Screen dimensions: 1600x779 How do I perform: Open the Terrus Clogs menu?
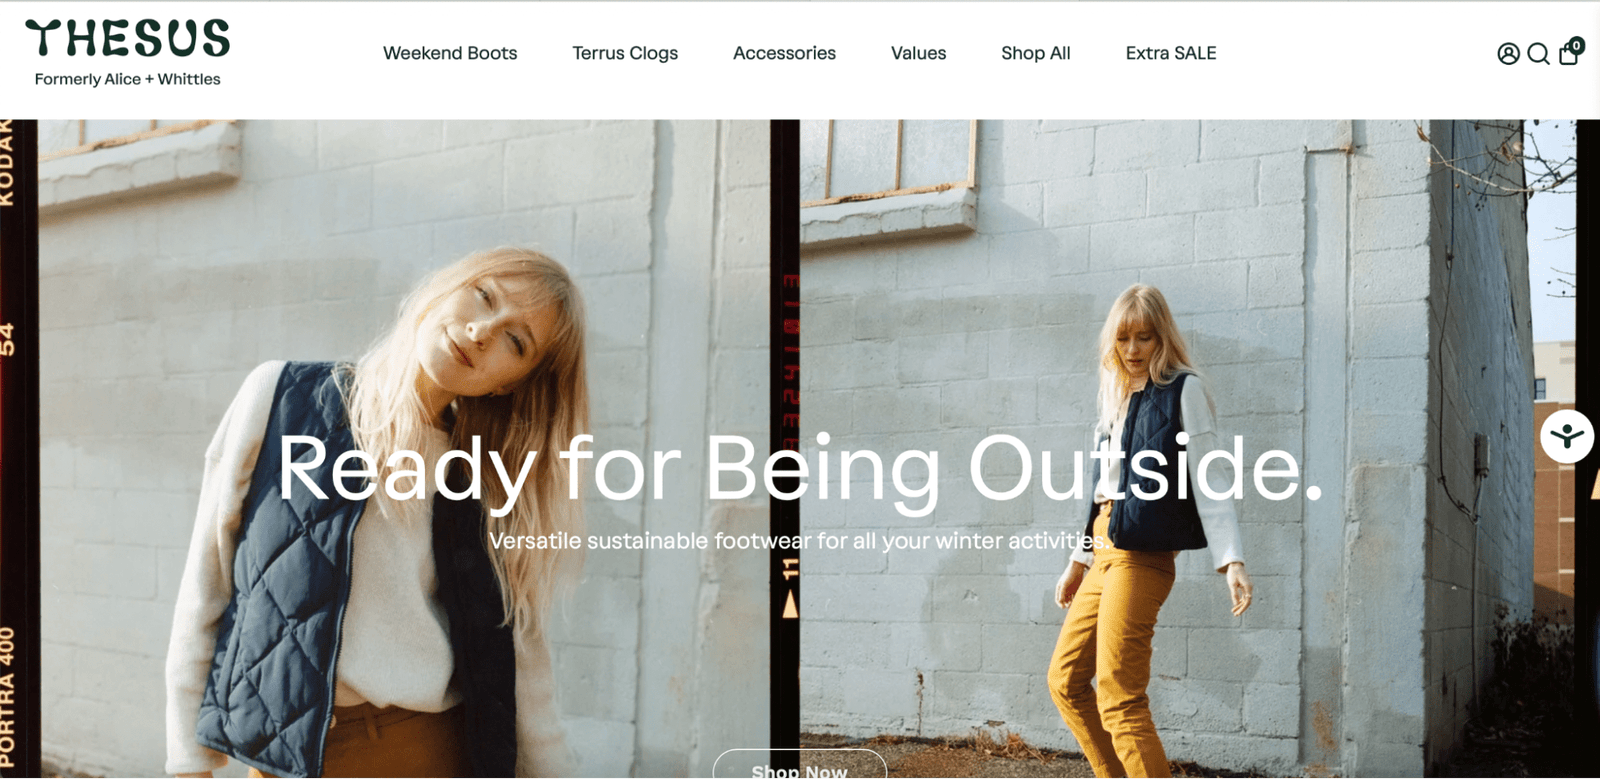(x=625, y=53)
